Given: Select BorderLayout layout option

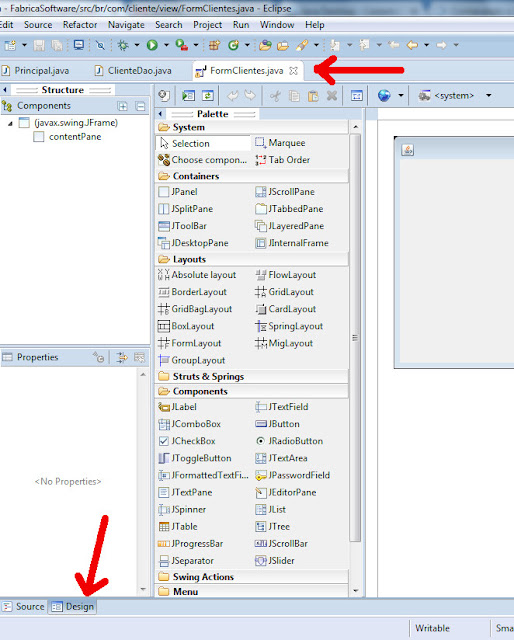Looking at the screenshot, I should tap(192, 292).
